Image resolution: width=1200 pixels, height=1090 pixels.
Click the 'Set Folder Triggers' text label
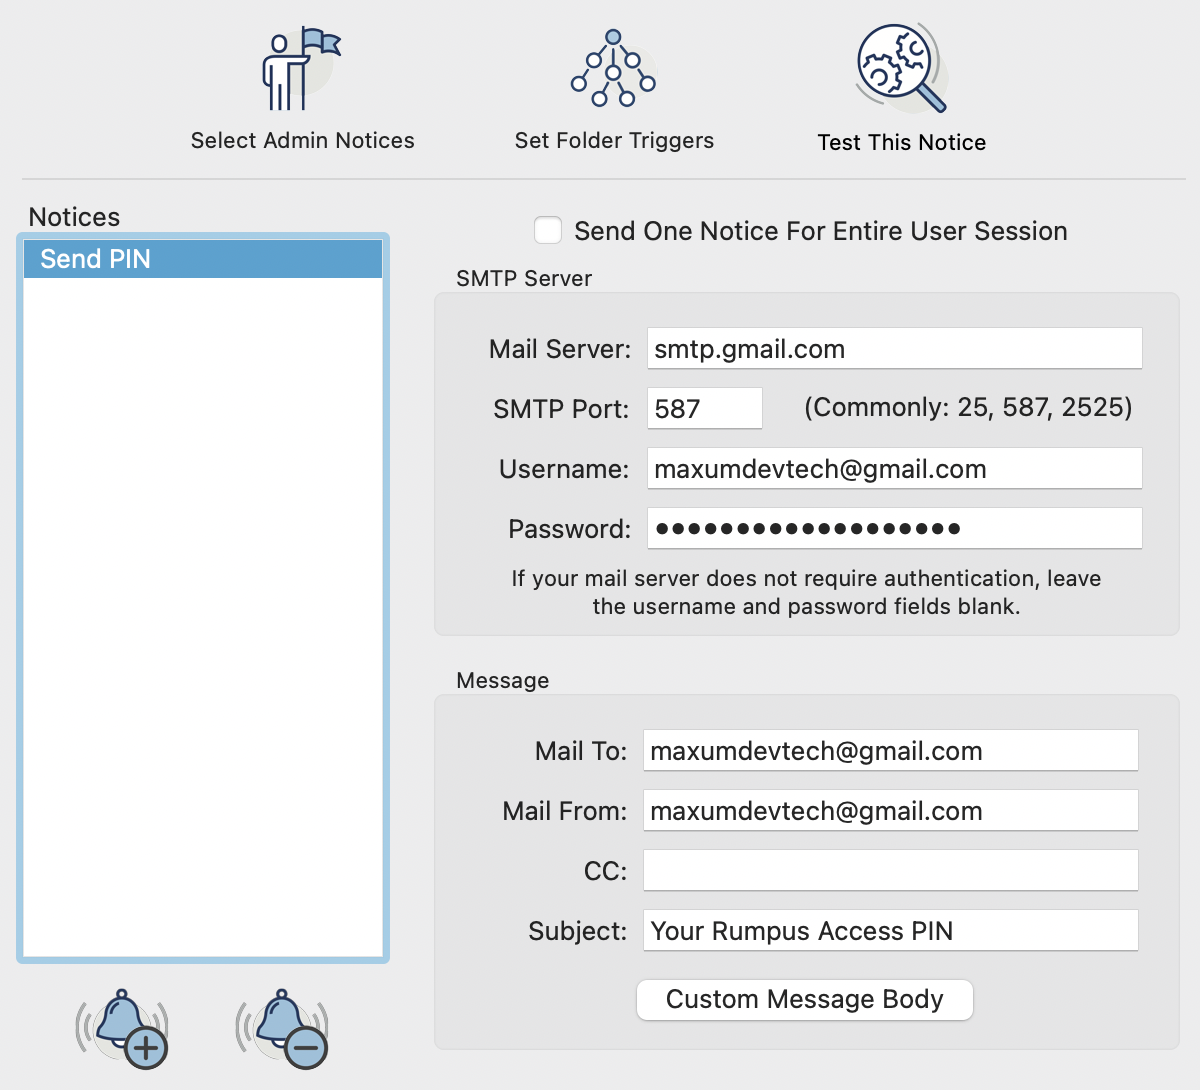point(614,141)
